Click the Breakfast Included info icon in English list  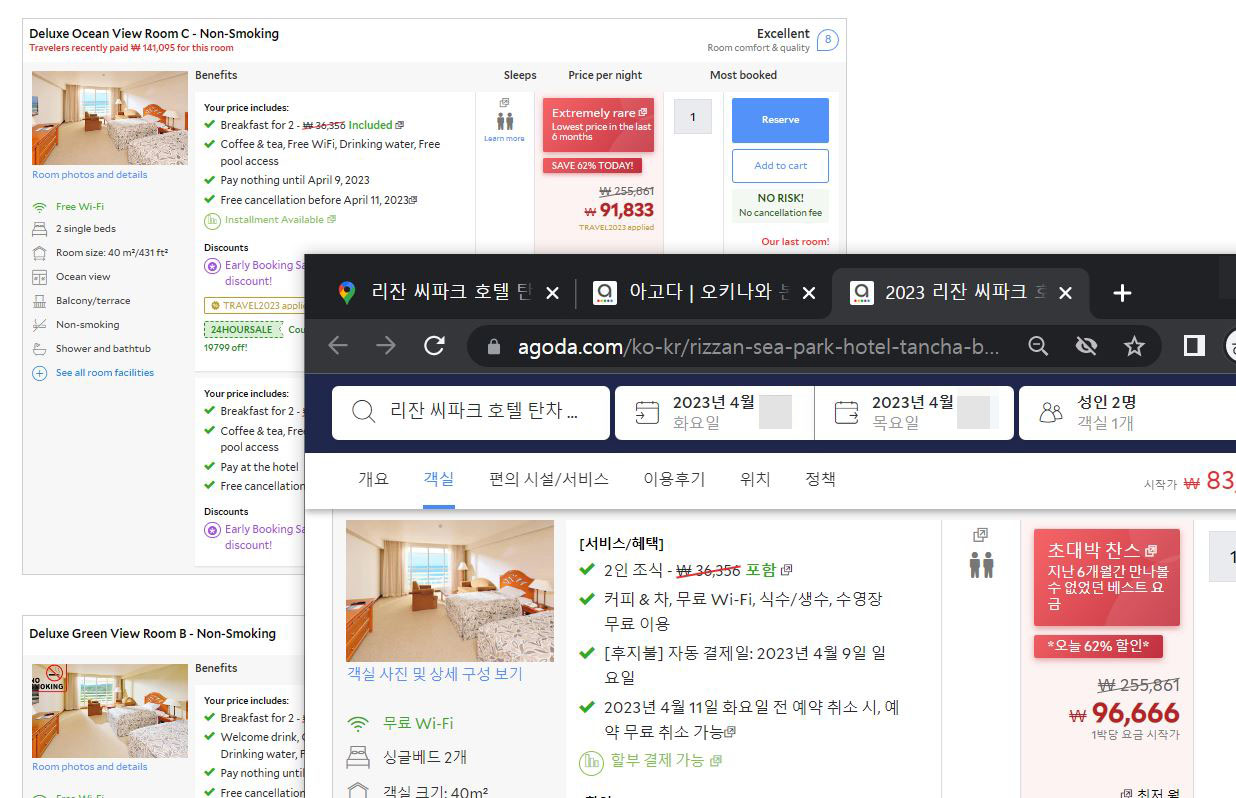coord(399,126)
